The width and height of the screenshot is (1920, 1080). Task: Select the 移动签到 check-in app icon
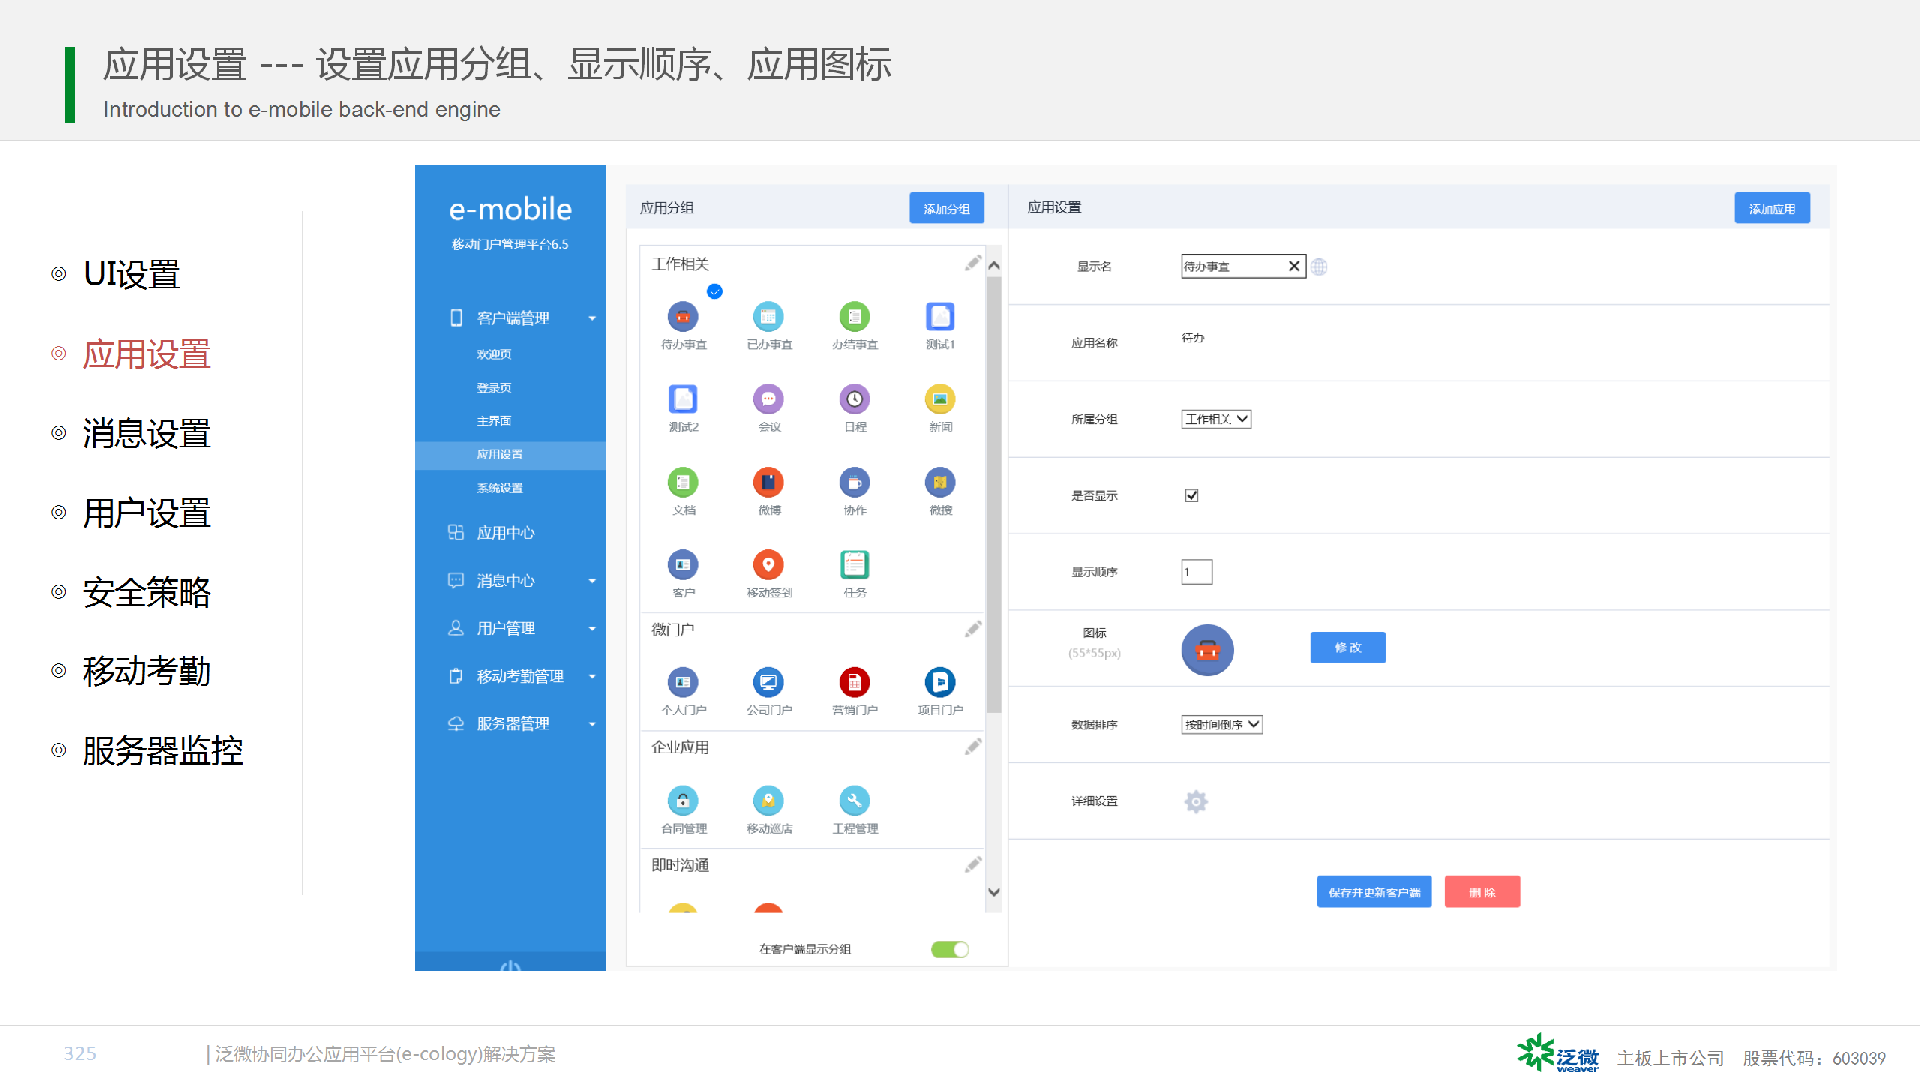click(x=768, y=565)
